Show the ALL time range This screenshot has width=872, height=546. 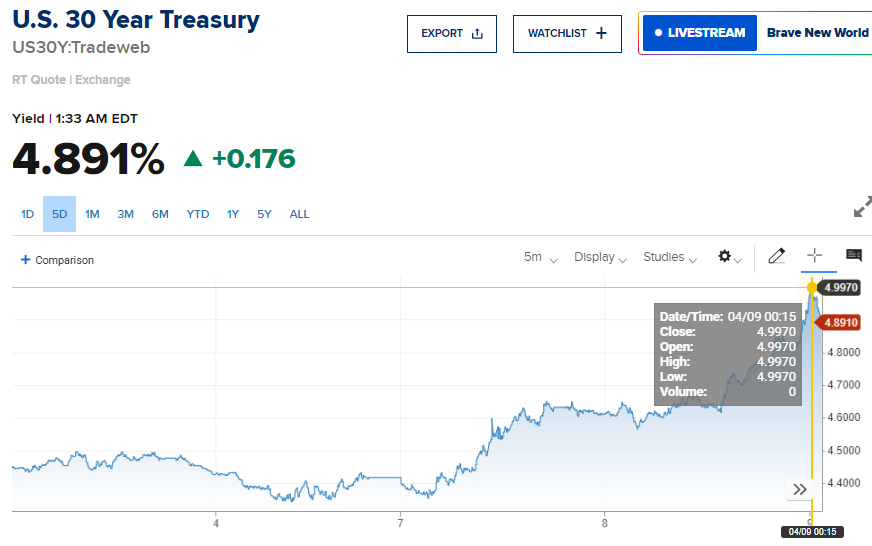(299, 214)
